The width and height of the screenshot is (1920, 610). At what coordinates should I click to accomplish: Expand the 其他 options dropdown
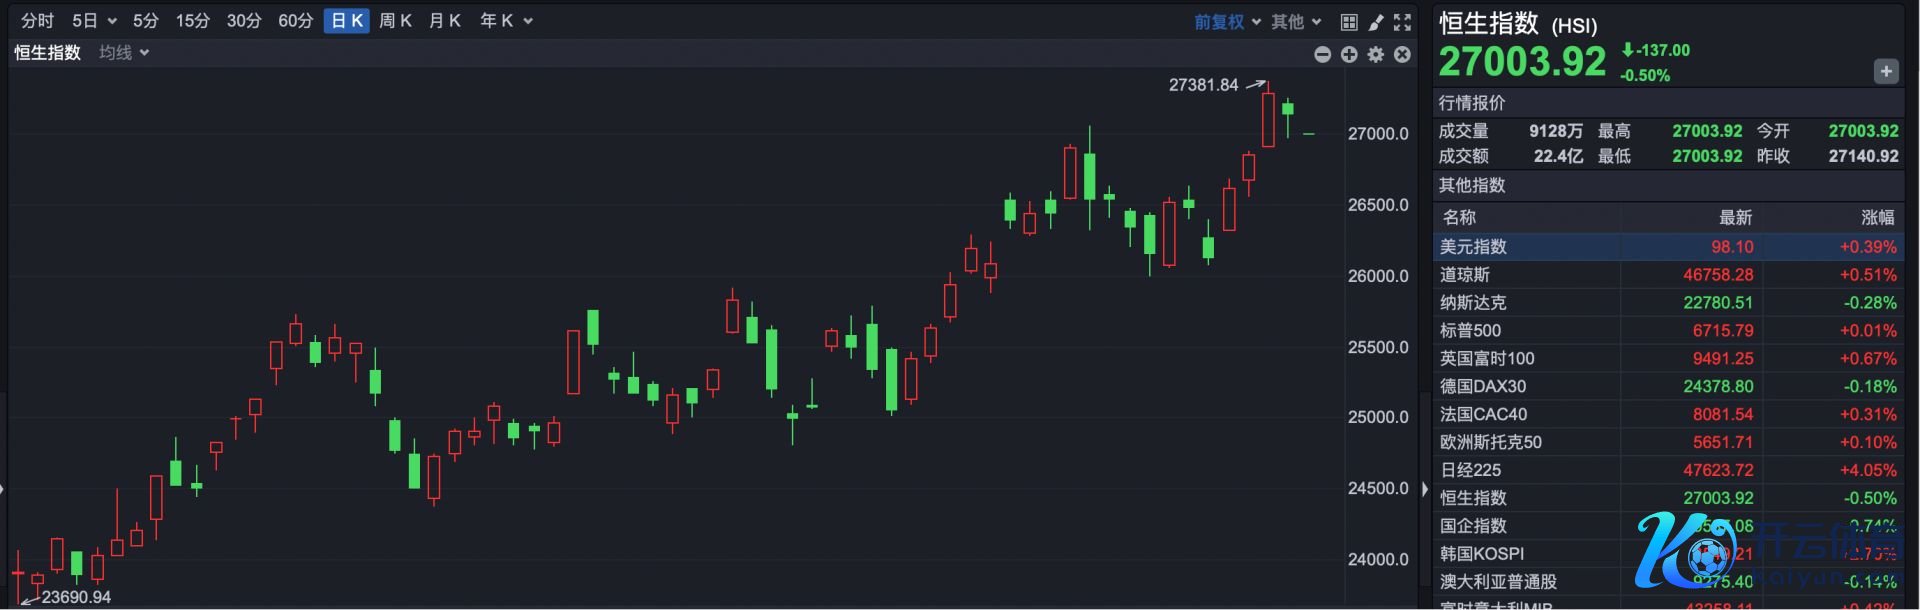click(x=1296, y=22)
